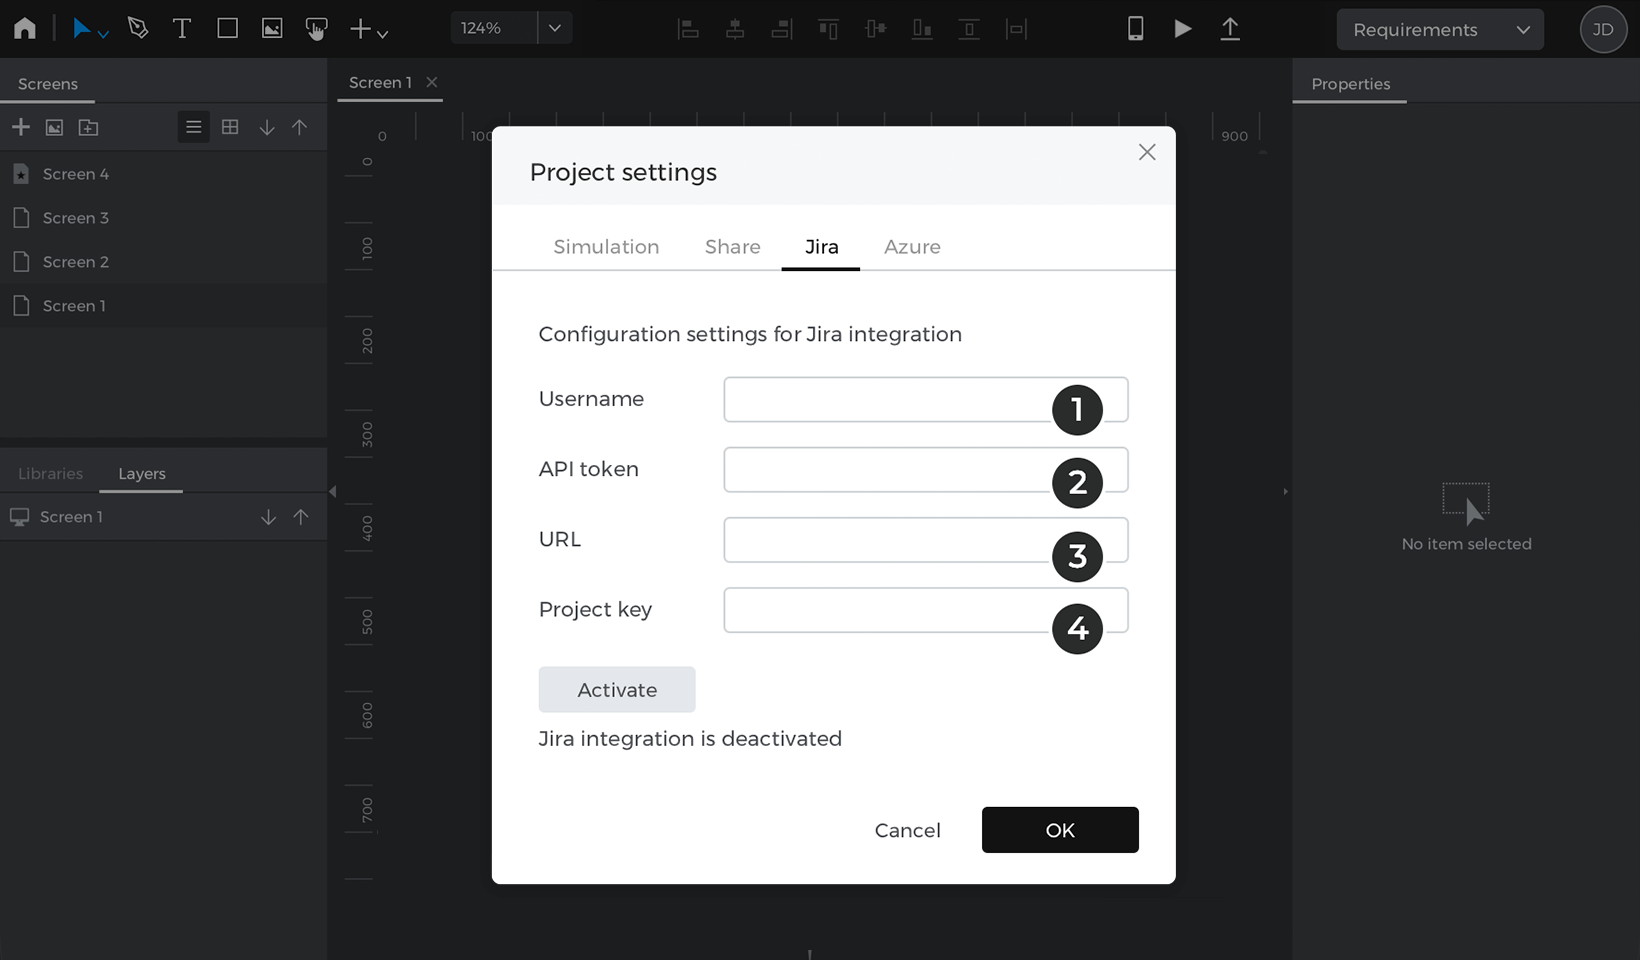
Task: Move the screen down in Screens panel
Action: [x=267, y=127]
